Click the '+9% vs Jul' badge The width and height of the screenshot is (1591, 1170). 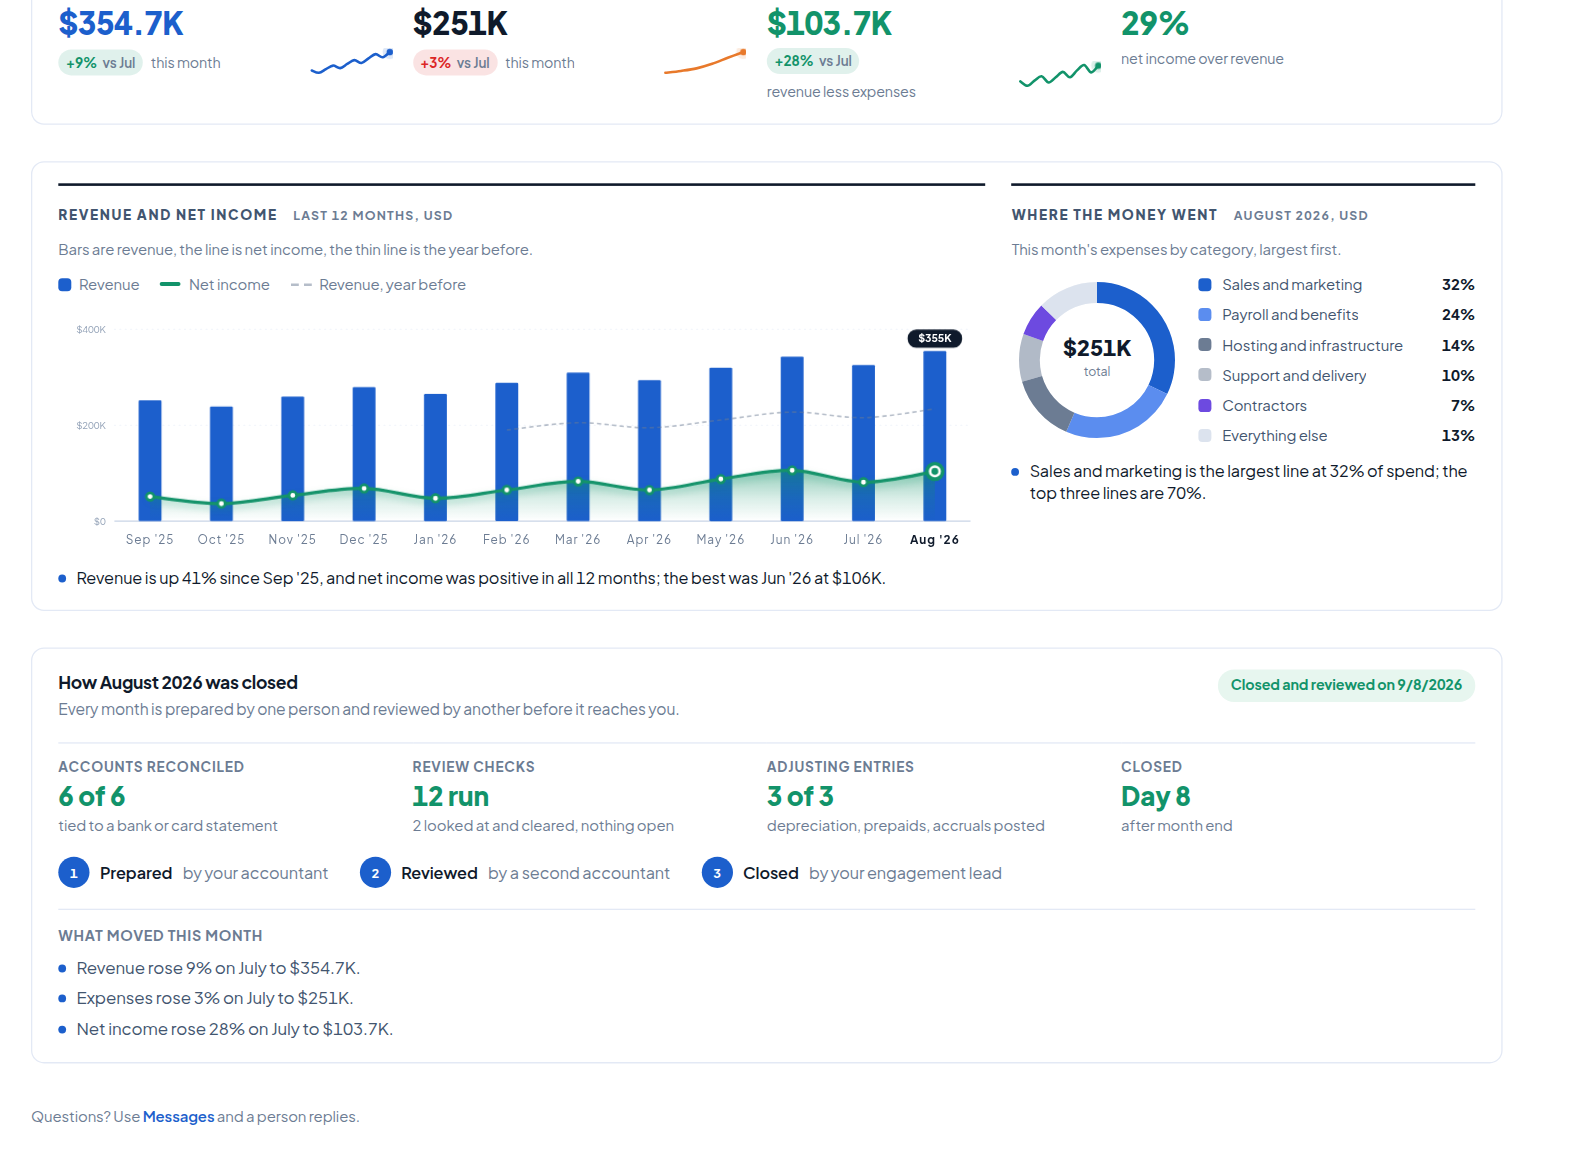click(x=100, y=63)
